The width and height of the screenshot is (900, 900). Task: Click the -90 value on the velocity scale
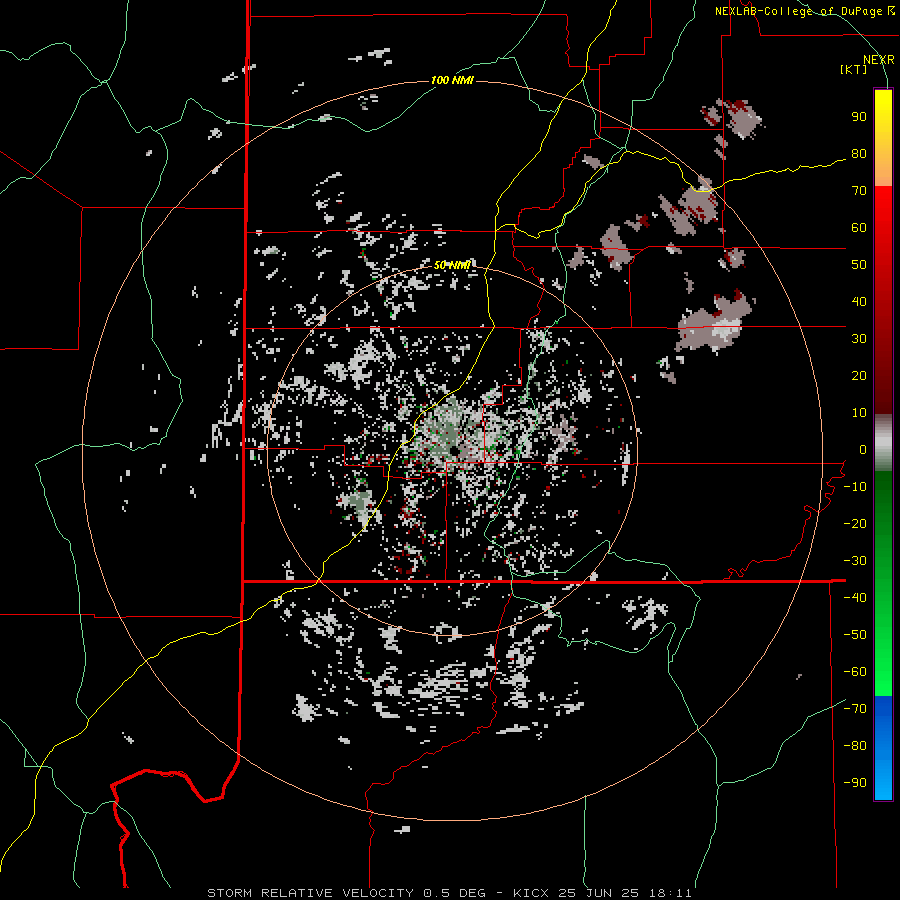[x=855, y=783]
